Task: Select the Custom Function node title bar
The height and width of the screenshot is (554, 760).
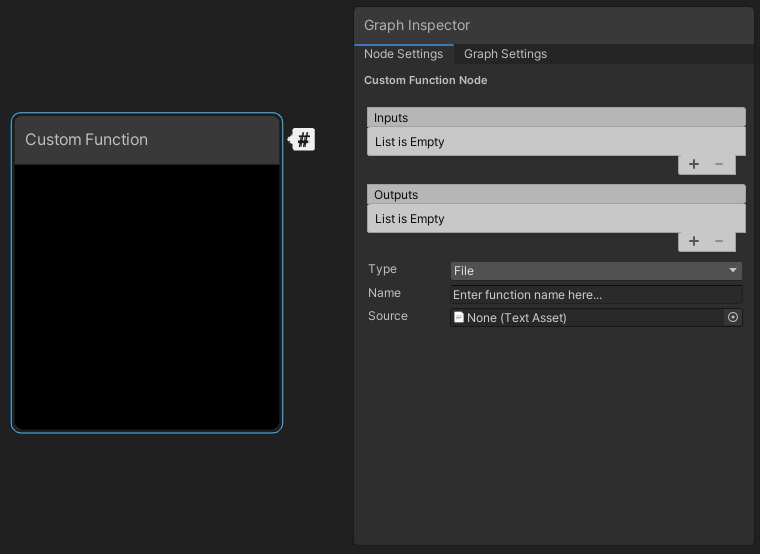Action: [x=147, y=140]
